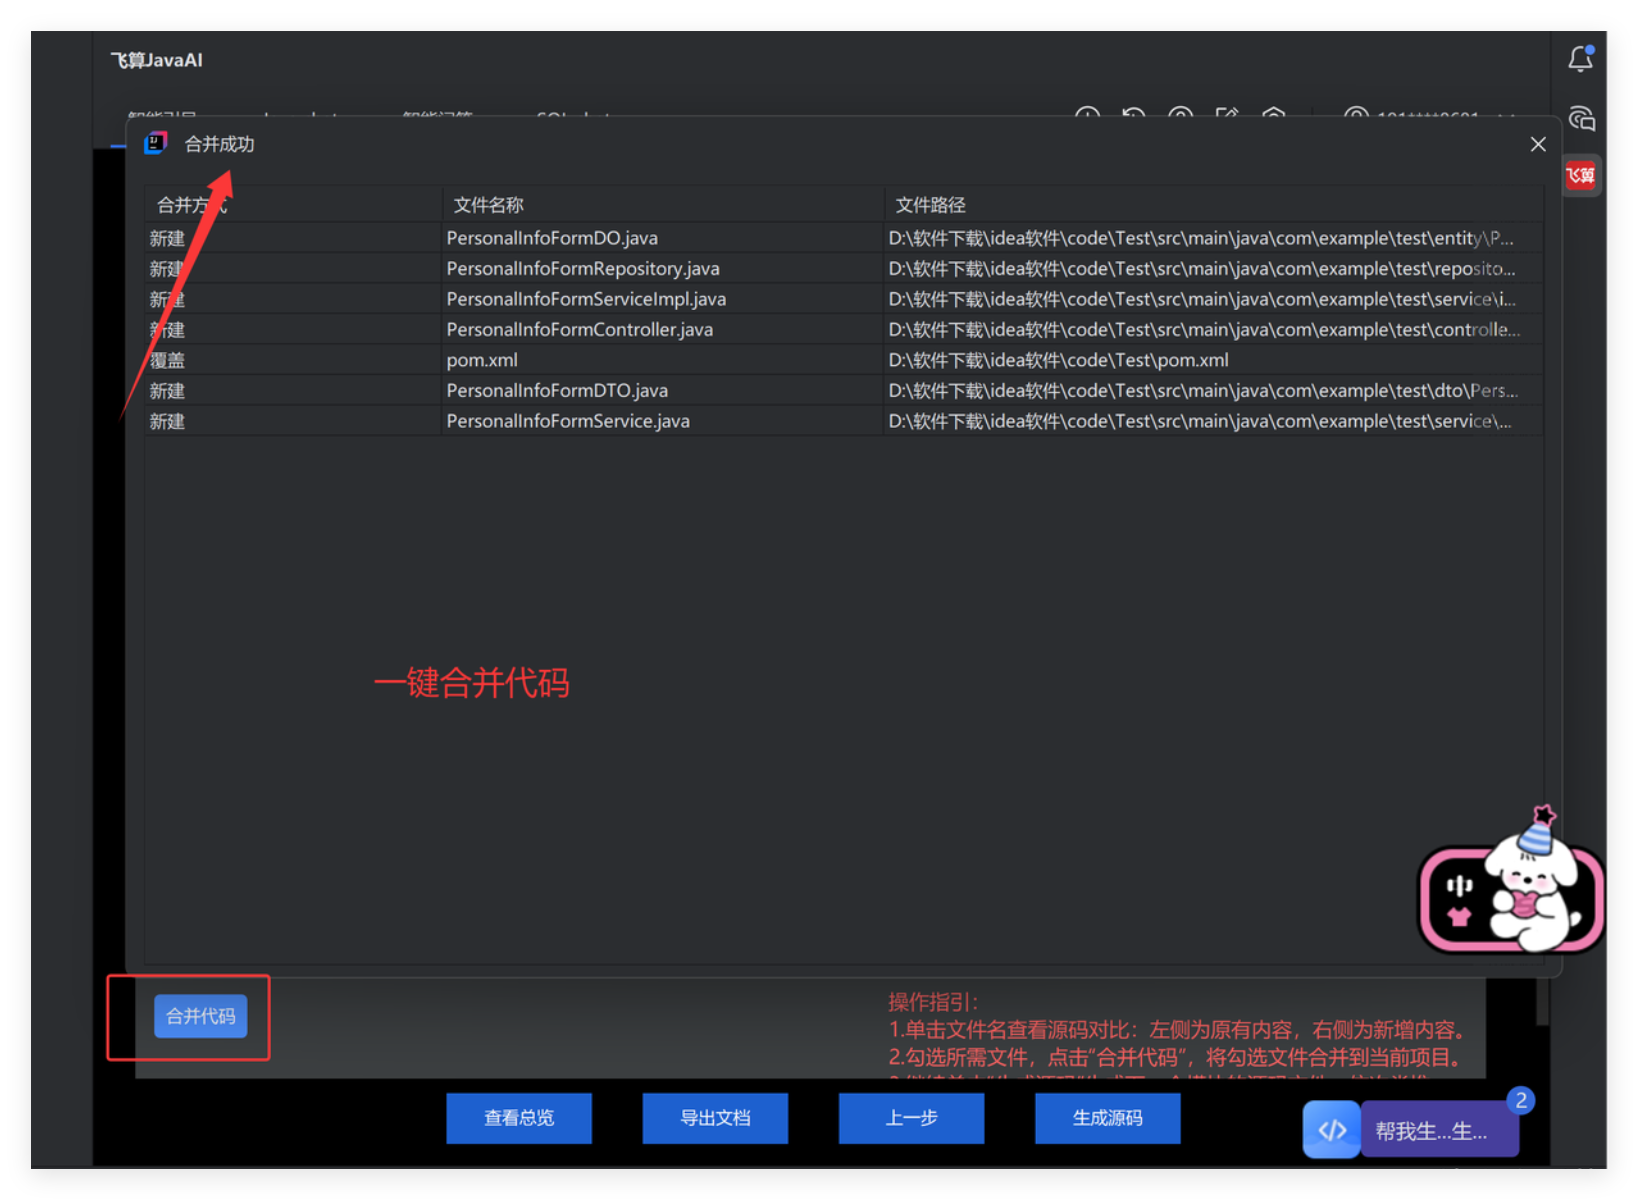Sort by the 文件路径 column header
1640x1200 pixels.
[x=930, y=205]
